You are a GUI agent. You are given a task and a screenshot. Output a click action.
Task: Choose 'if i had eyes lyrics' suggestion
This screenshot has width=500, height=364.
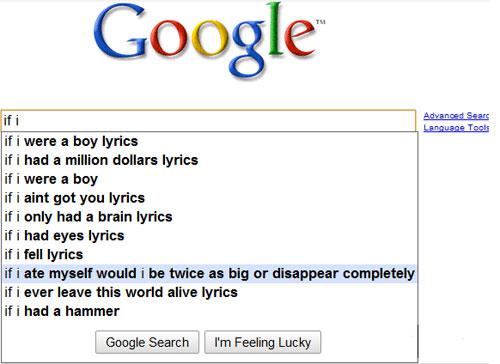pyautogui.click(x=210, y=236)
